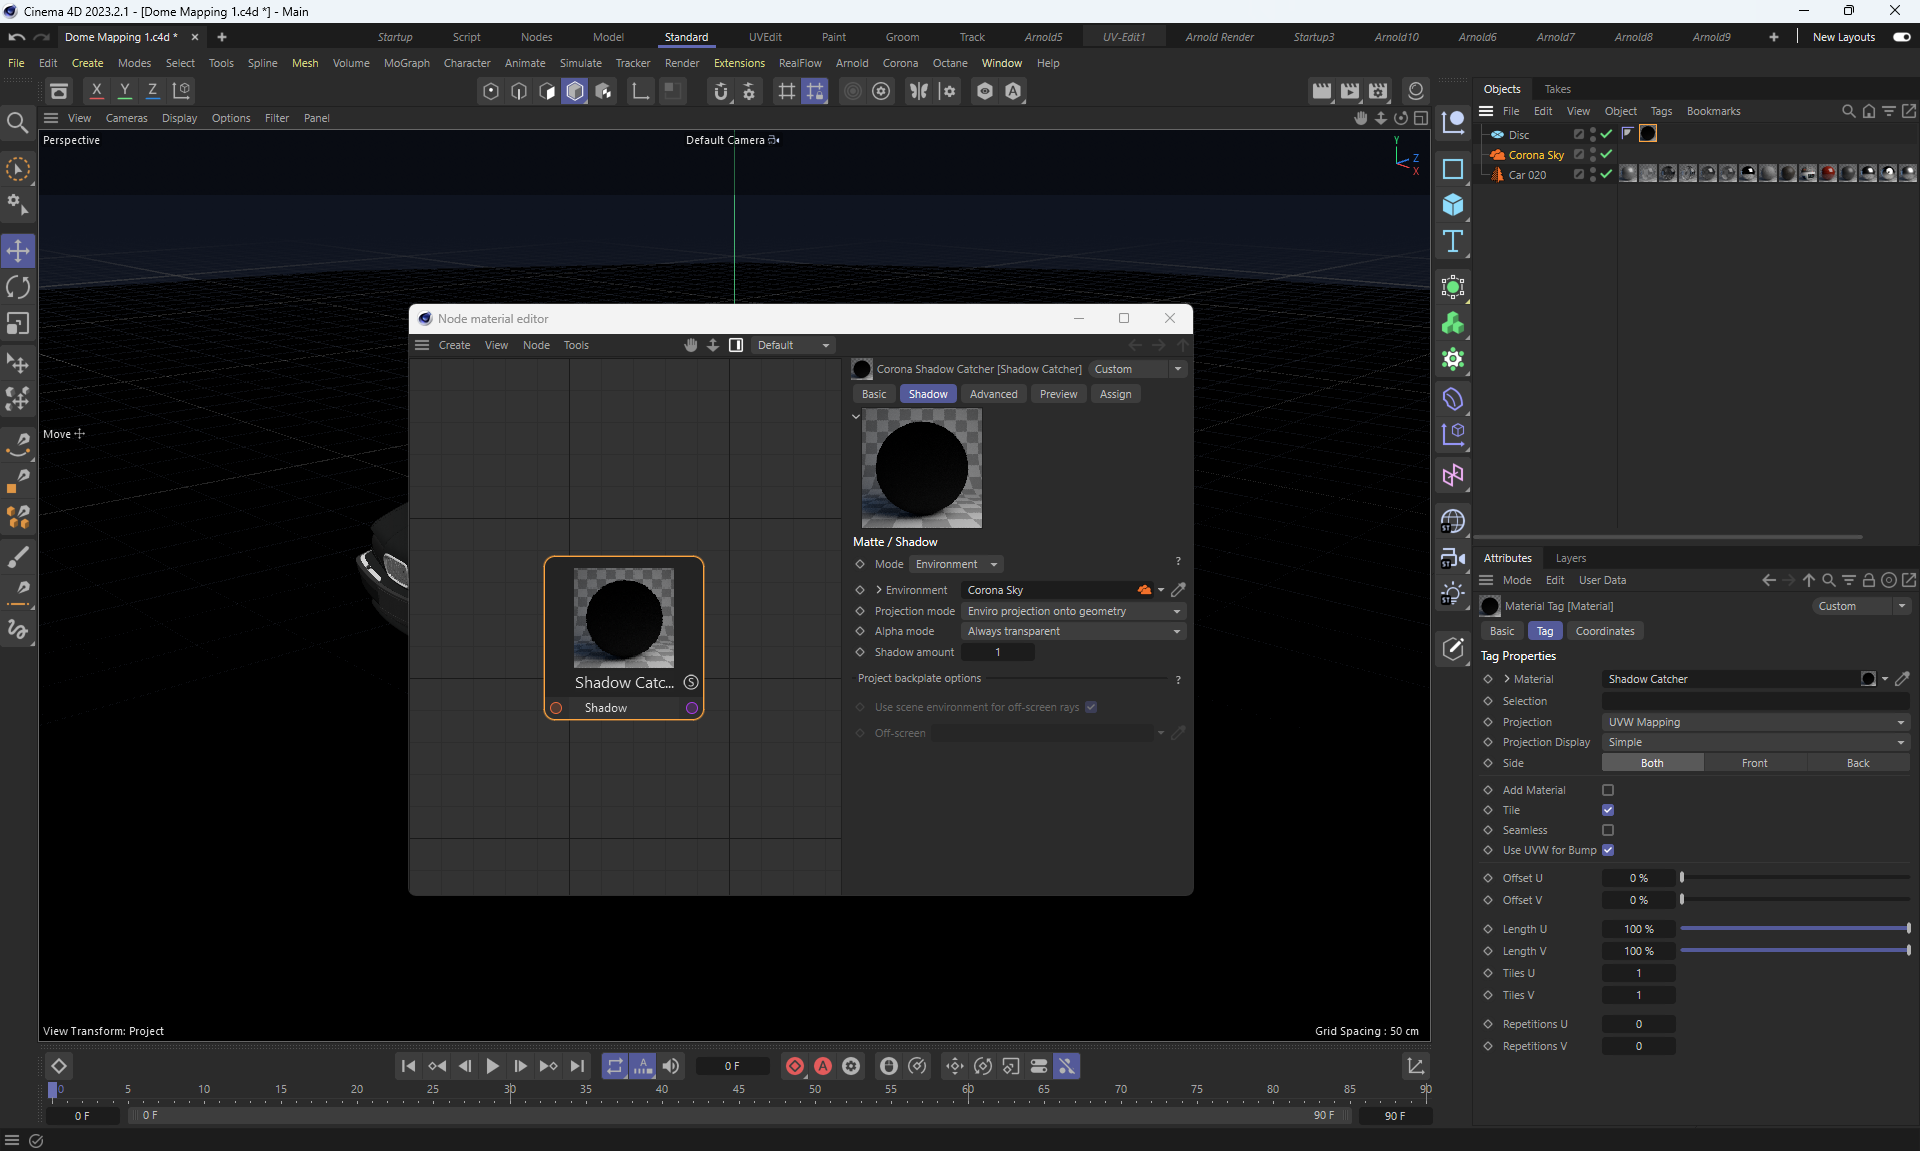Select the Rotate tool in left toolbar
The height and width of the screenshot is (1151, 1920).
point(18,288)
